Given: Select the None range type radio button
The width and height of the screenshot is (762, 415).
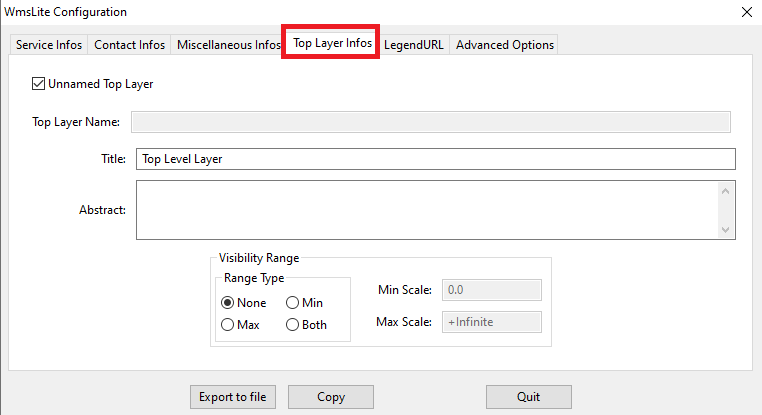Looking at the screenshot, I should coord(227,303).
